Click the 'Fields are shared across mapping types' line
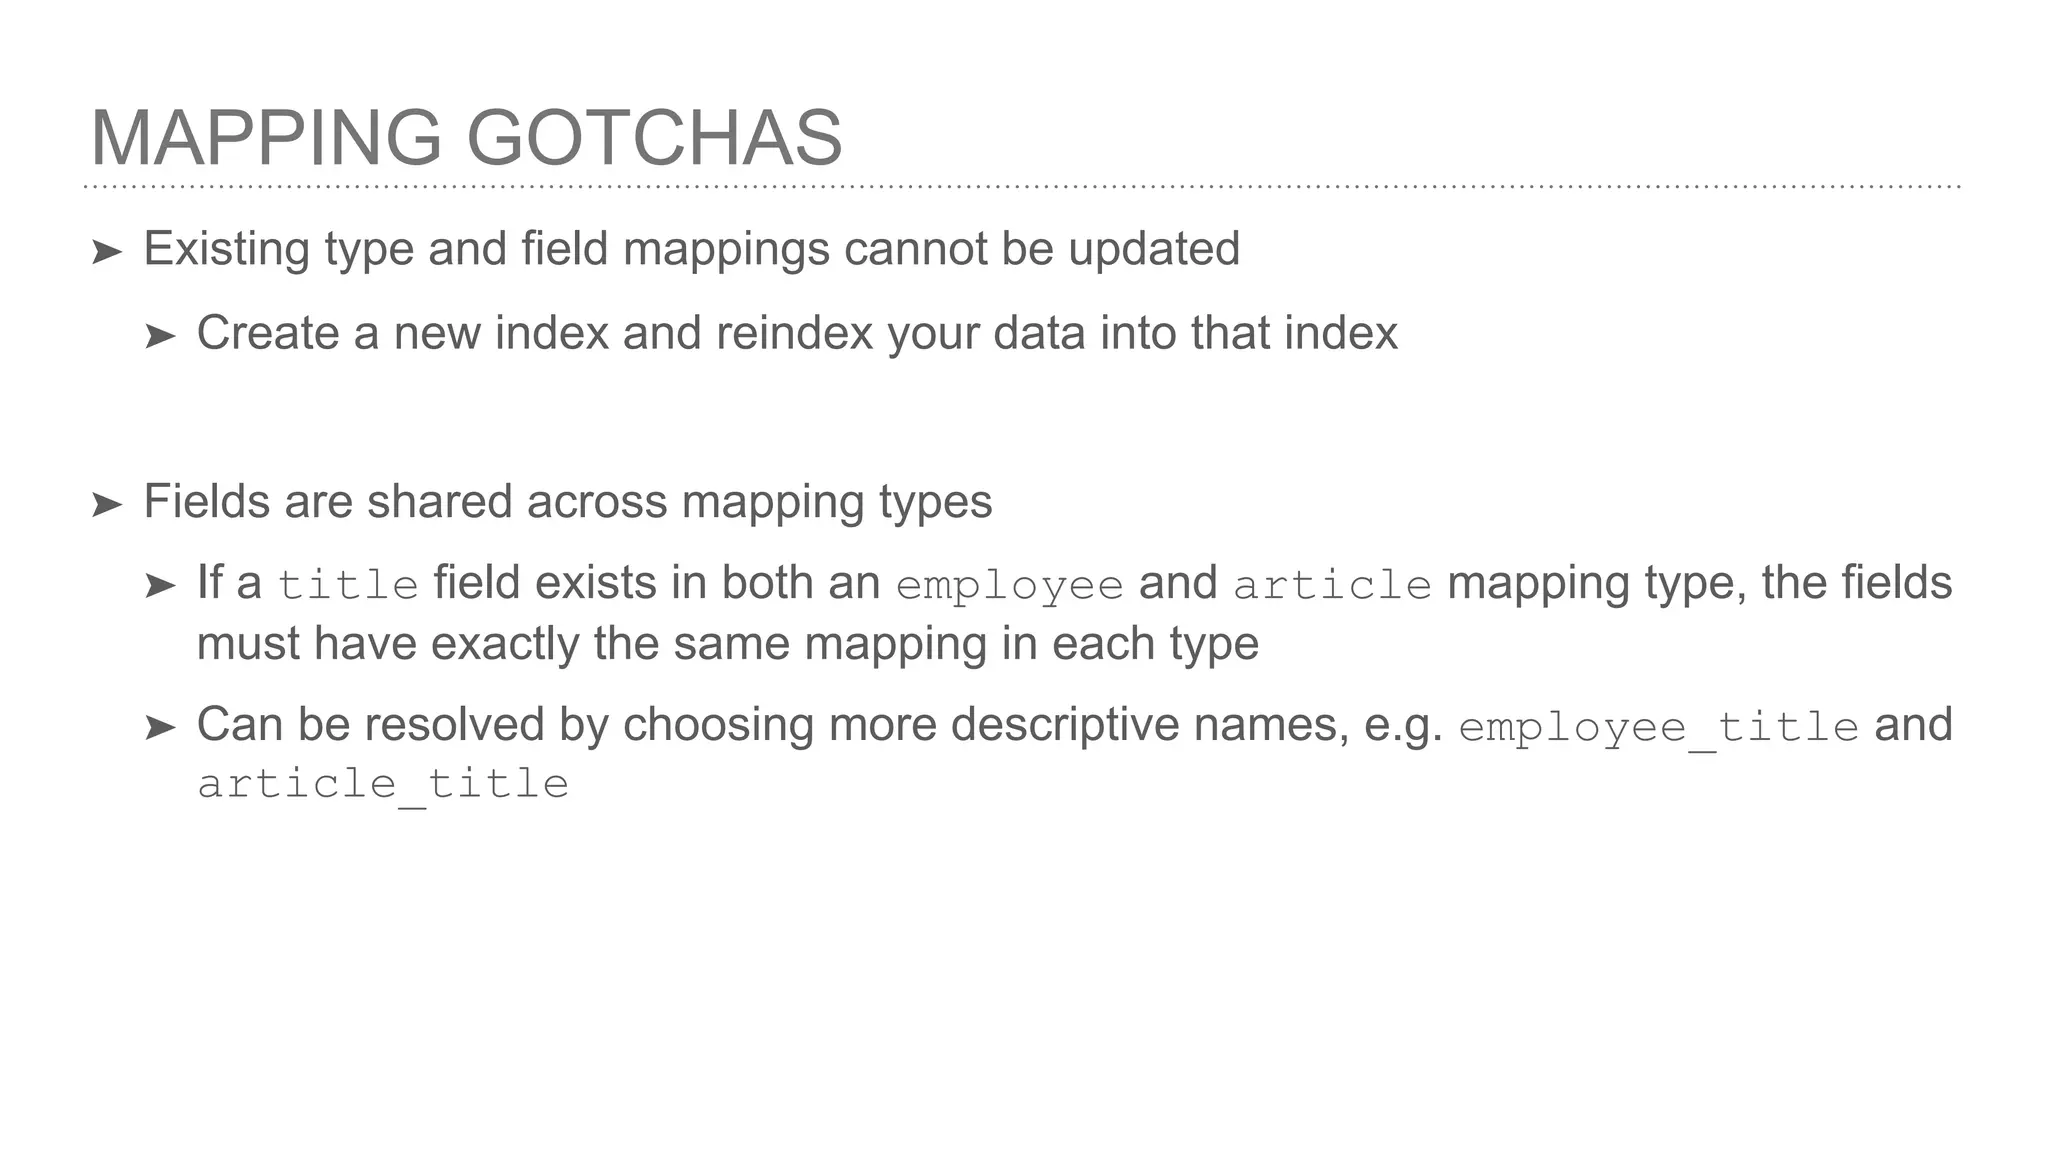2048x1152 pixels. 567,501
